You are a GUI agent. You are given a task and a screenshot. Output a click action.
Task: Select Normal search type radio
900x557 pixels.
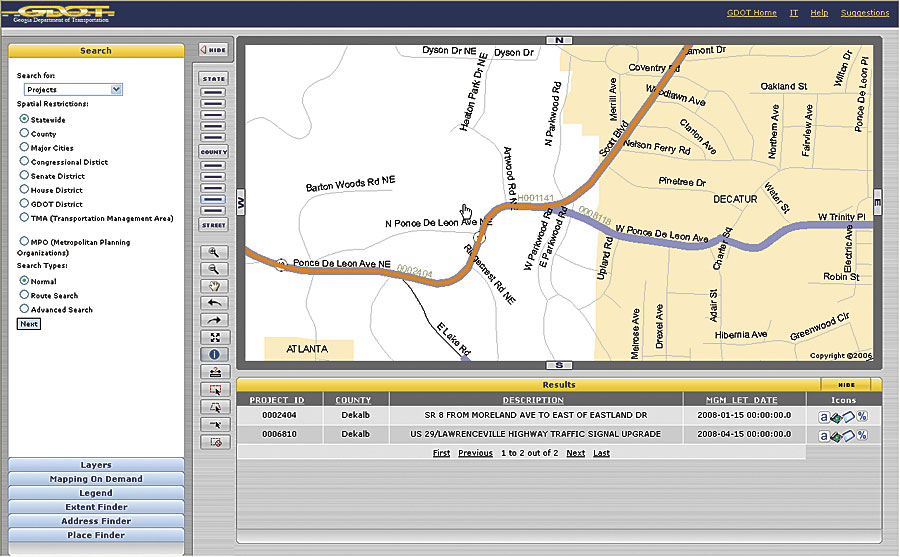(x=24, y=280)
